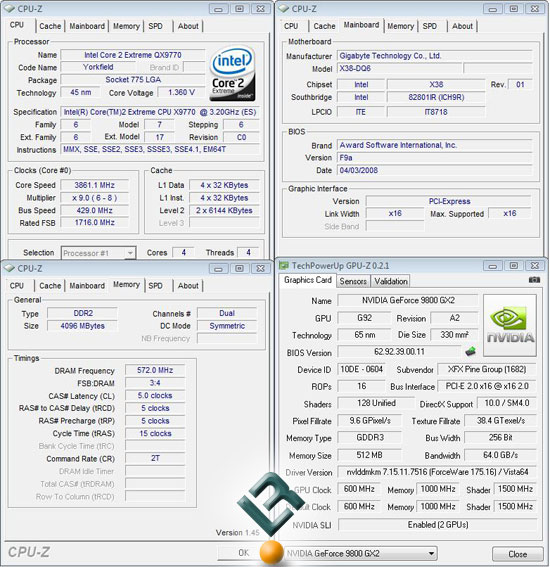The width and height of the screenshot is (550, 567).
Task: Click the BIOS Version field F9a
Action: (x=434, y=158)
